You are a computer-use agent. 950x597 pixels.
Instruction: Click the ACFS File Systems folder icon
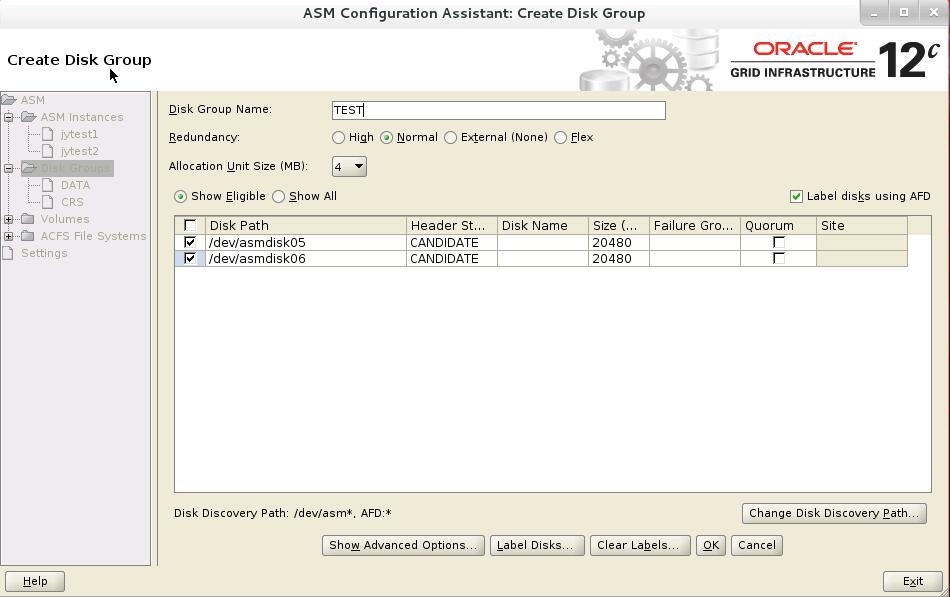point(28,236)
